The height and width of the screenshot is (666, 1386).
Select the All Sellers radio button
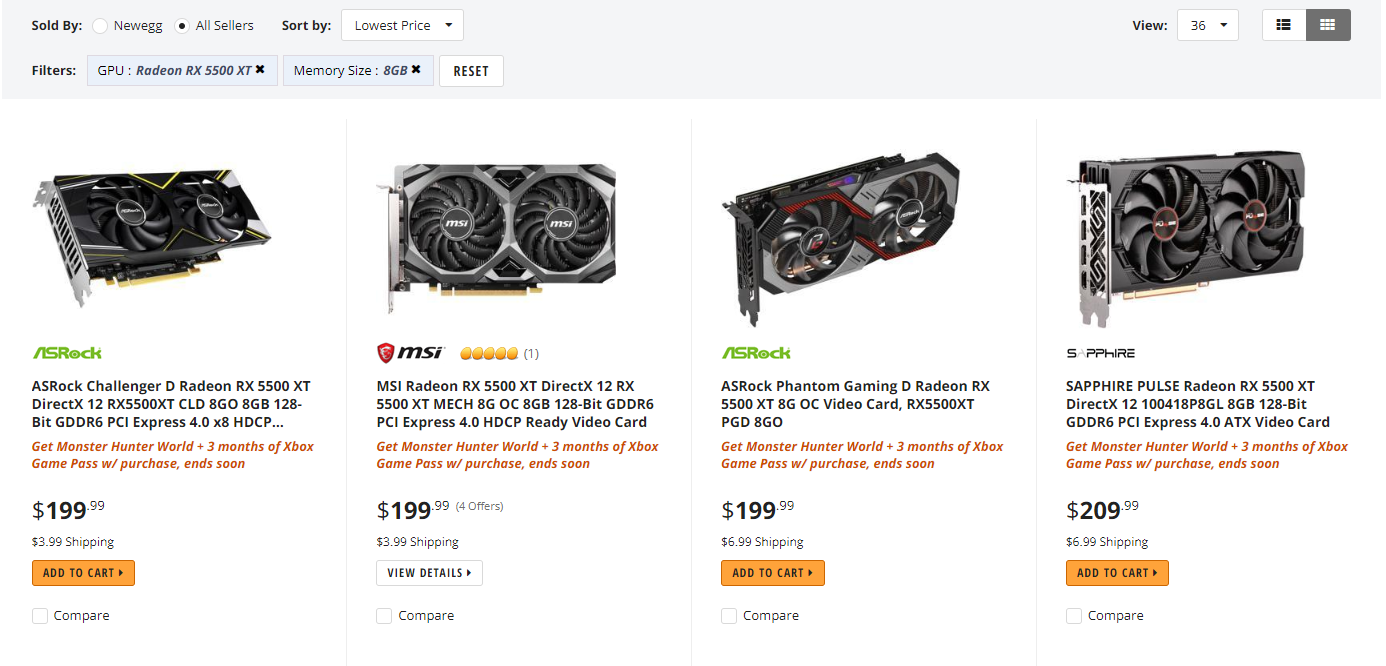pos(182,26)
